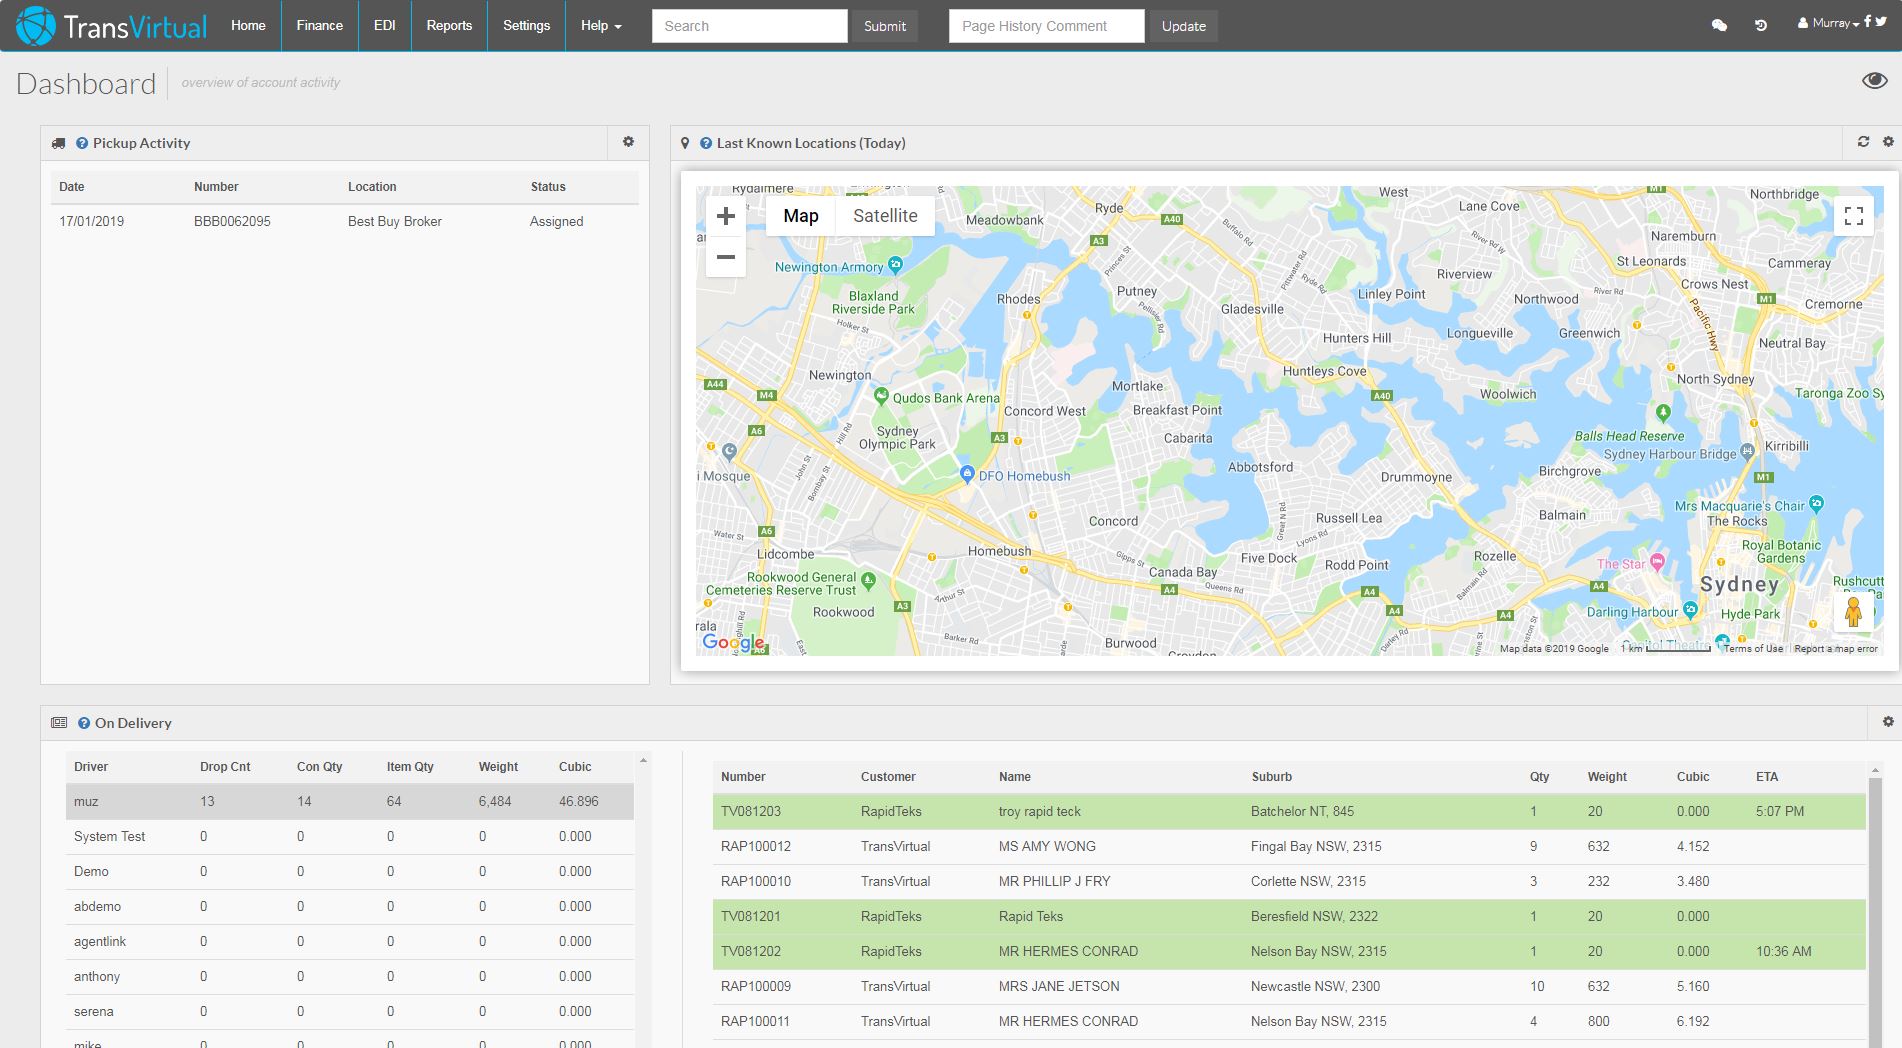Enter fullscreen mode on the map
Viewport: 1902px width, 1048px height.
pos(1855,215)
